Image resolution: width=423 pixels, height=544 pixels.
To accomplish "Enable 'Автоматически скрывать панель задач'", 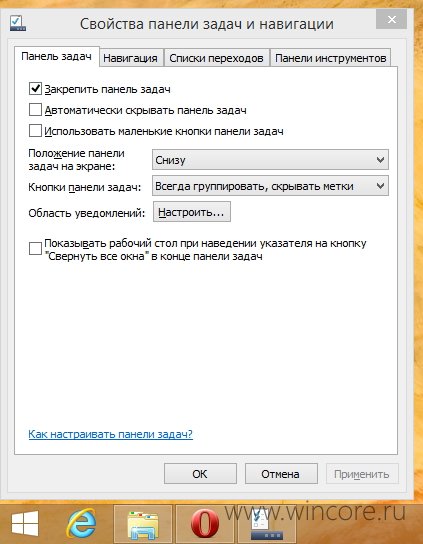I will pyautogui.click(x=35, y=110).
